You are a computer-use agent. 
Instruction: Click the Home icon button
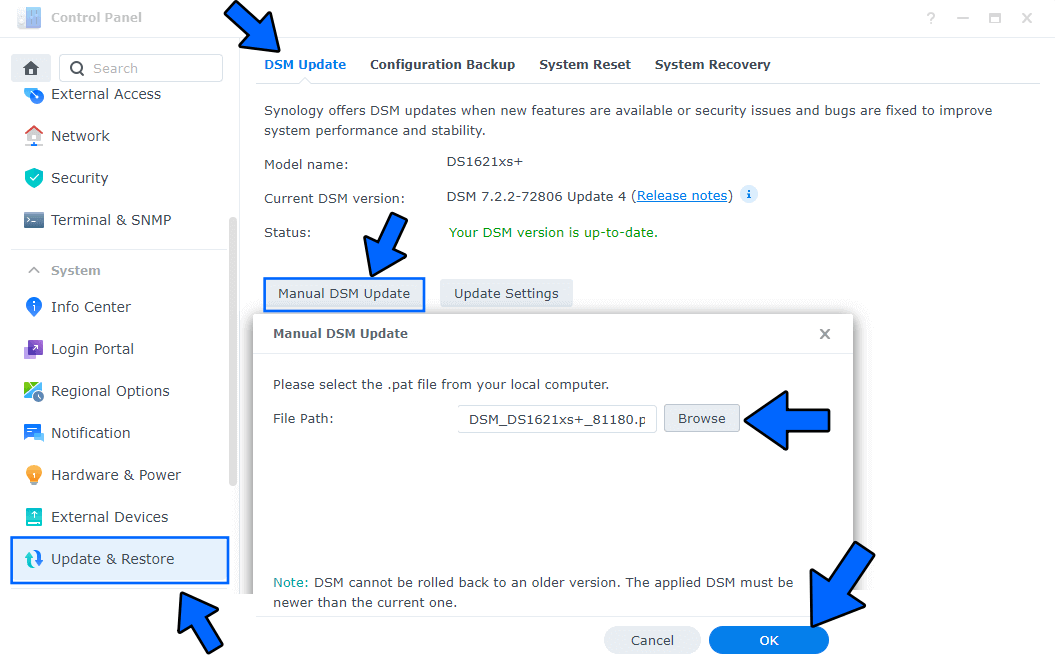pos(31,68)
